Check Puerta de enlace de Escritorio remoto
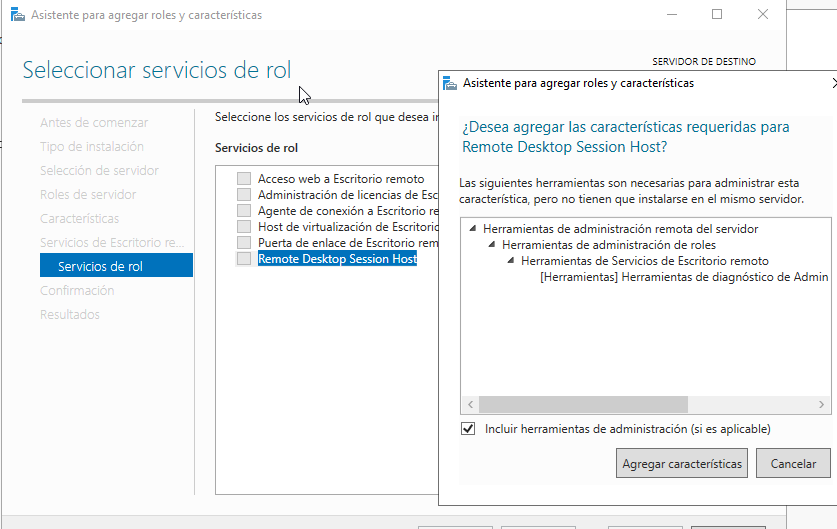Image resolution: width=837 pixels, height=529 pixels. click(x=244, y=242)
